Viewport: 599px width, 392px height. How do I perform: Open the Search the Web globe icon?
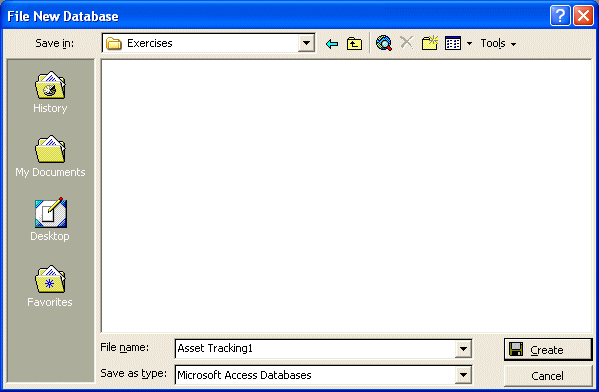click(384, 43)
